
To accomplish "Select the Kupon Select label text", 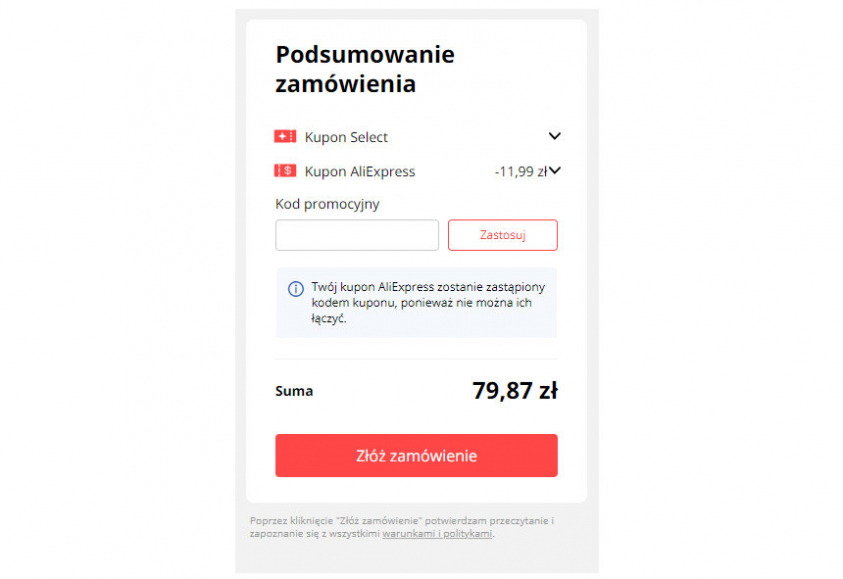I will 346,137.
